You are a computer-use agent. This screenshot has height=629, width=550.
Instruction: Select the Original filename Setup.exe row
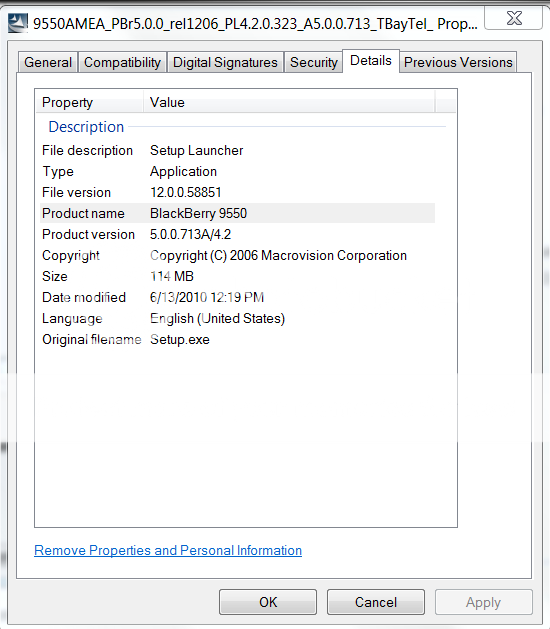[x=237, y=339]
